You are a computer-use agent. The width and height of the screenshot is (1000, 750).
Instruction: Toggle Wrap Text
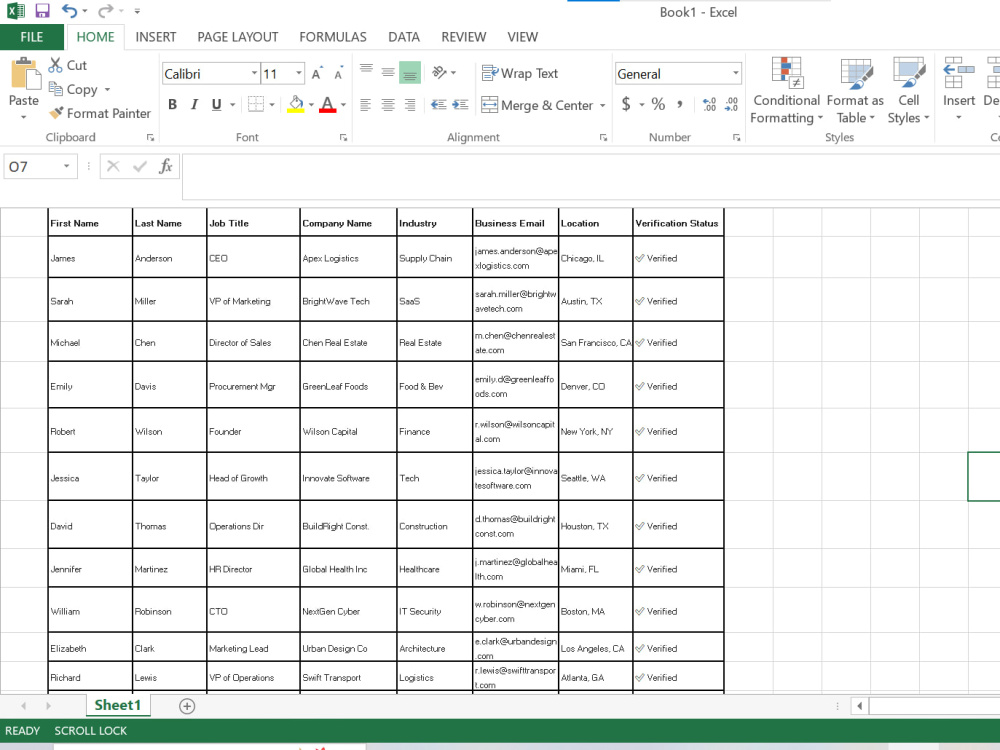click(520, 73)
